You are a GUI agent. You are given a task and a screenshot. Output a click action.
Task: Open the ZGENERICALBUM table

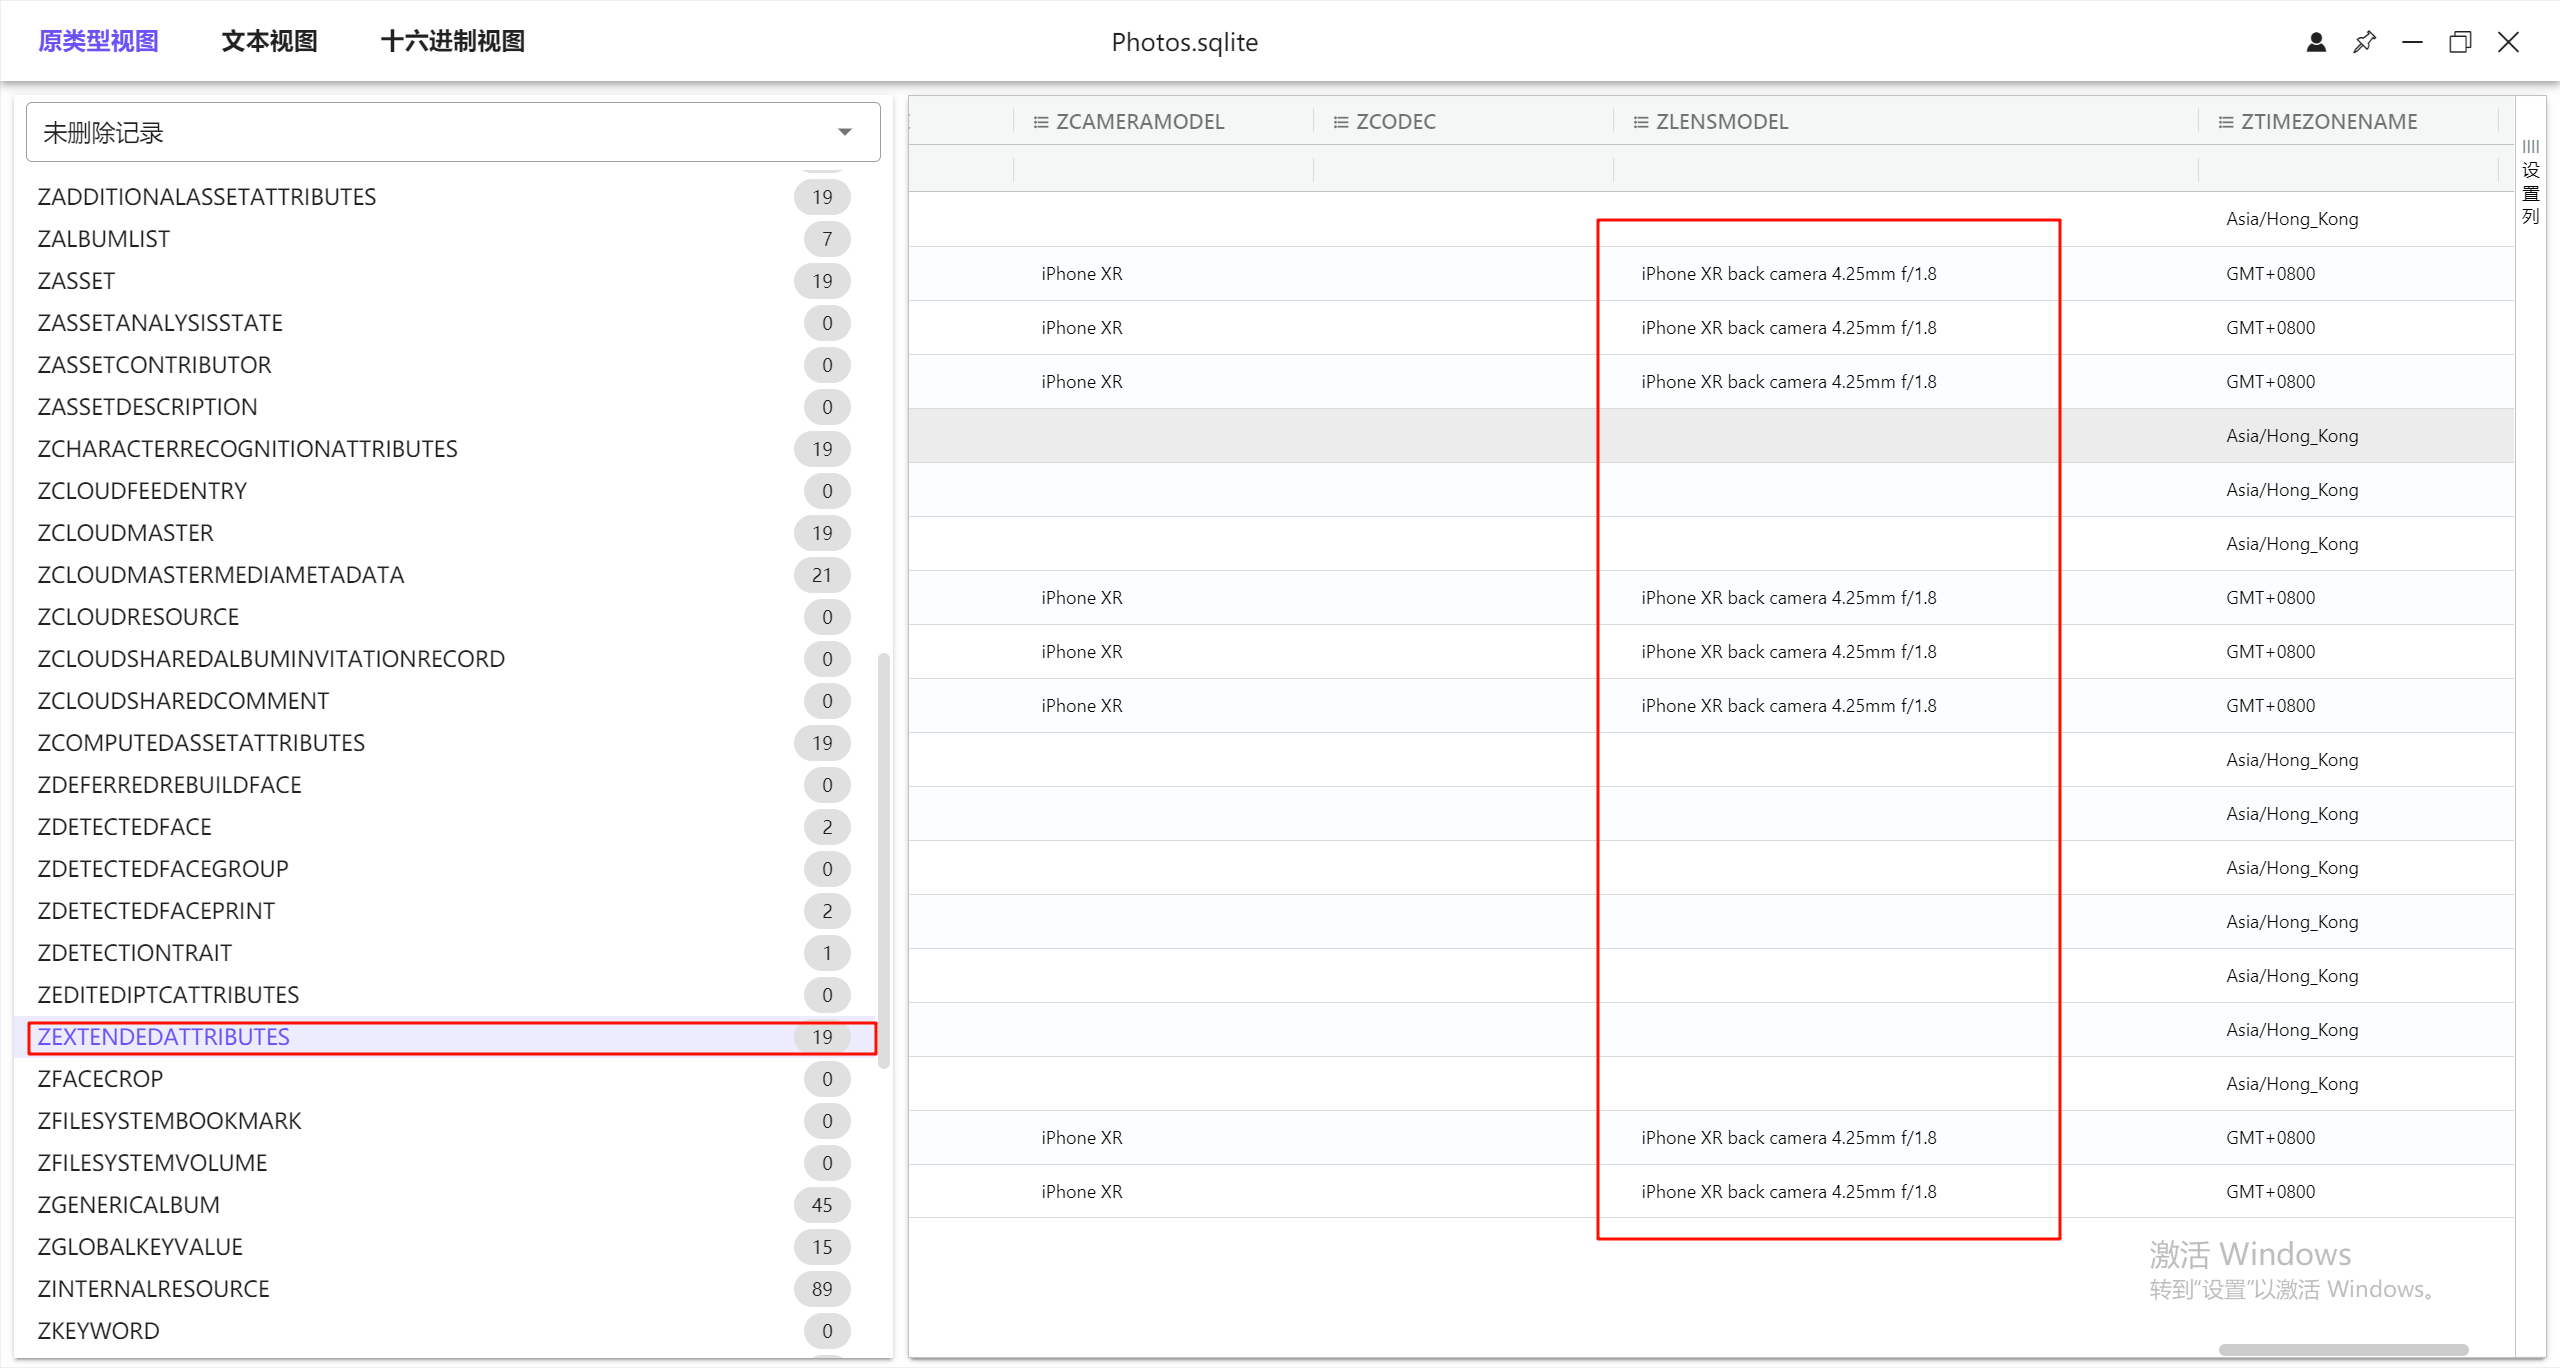coord(128,1205)
